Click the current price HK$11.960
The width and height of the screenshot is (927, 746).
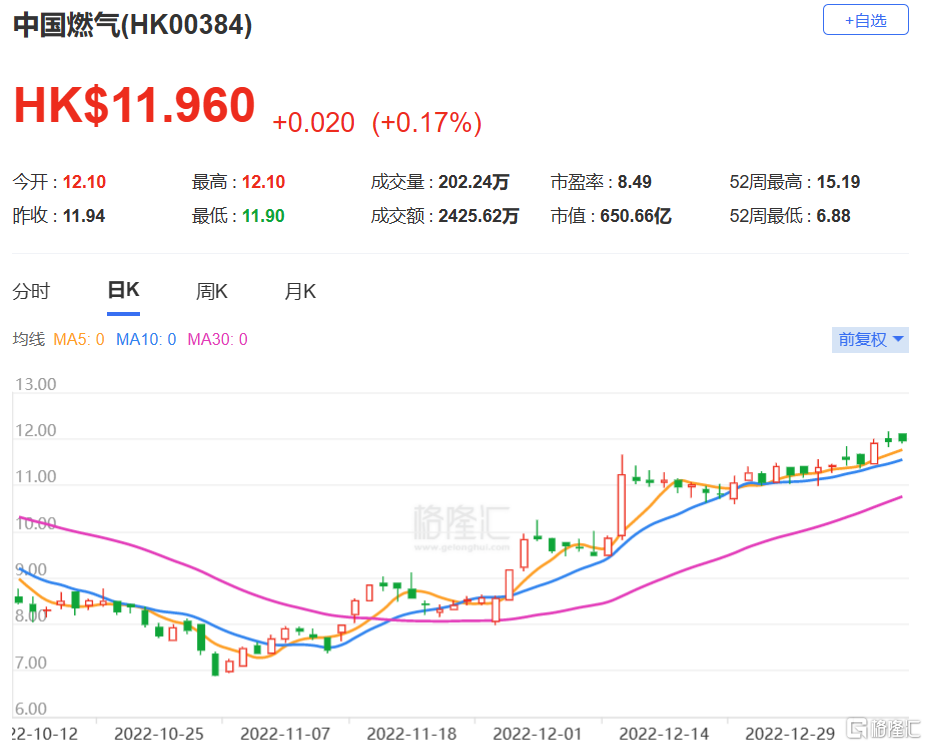[x=135, y=105]
